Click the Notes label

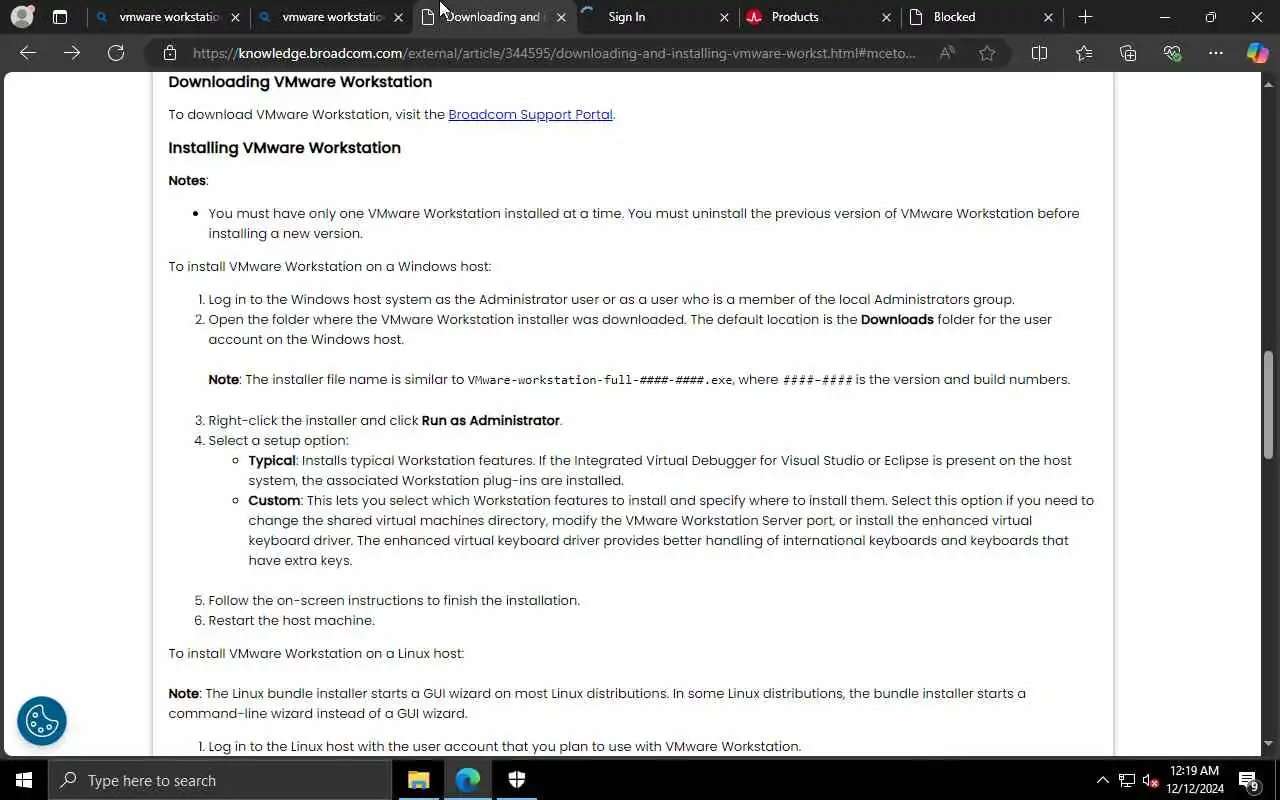[x=187, y=180]
